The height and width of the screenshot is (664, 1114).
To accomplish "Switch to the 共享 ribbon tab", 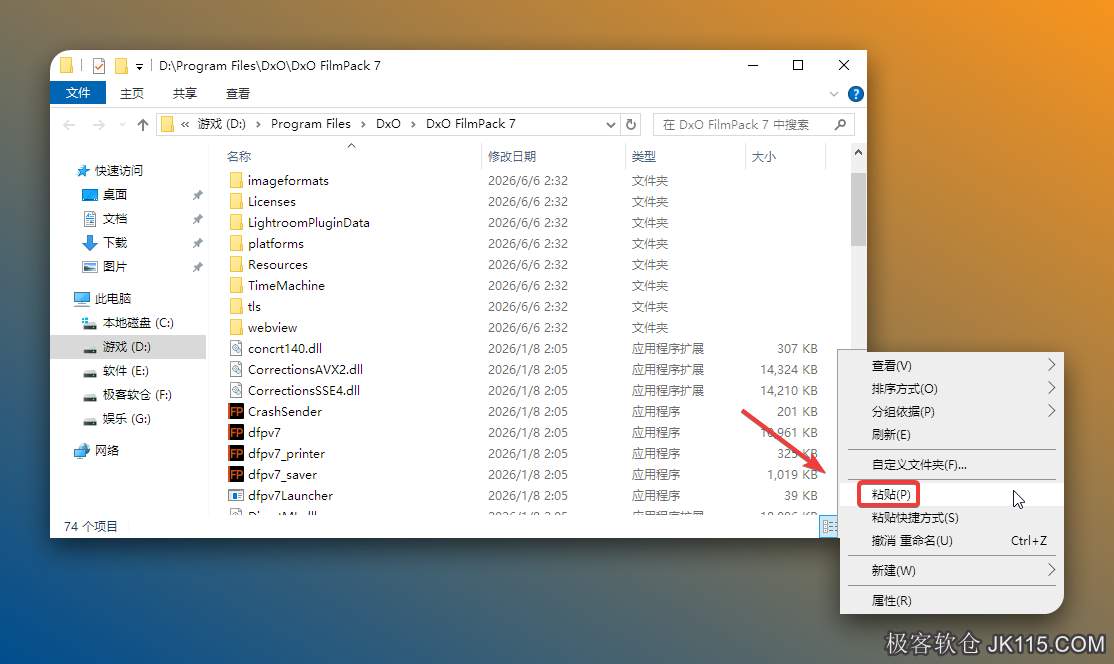I will [x=185, y=93].
